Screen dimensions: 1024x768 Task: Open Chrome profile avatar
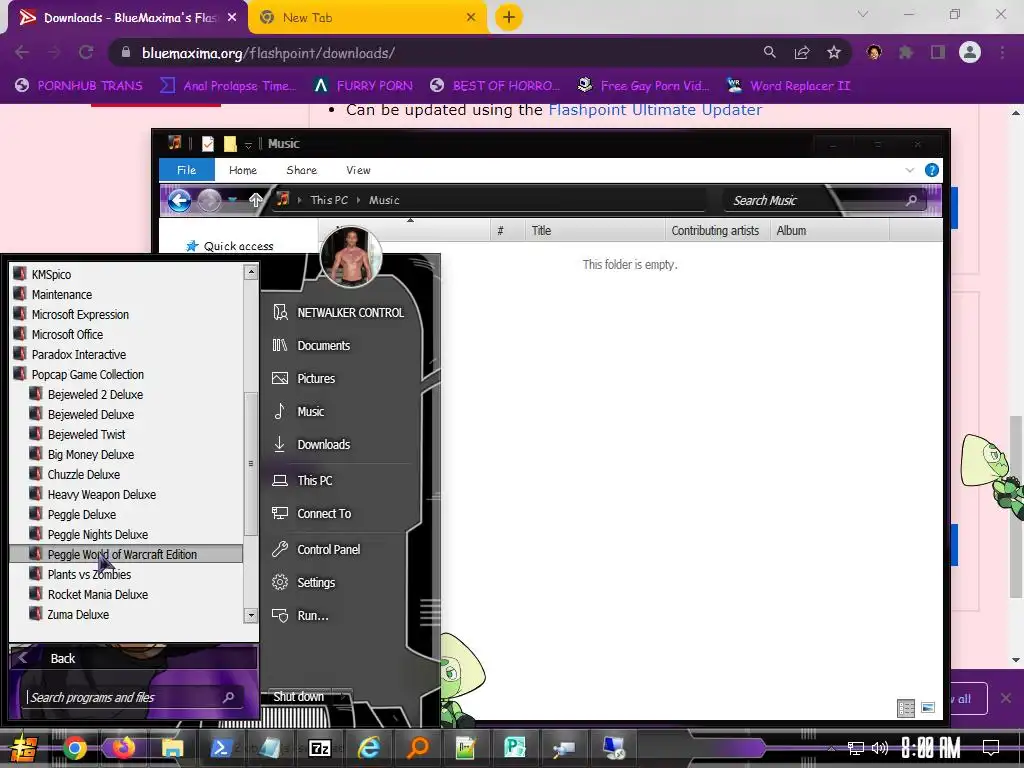tap(970, 52)
